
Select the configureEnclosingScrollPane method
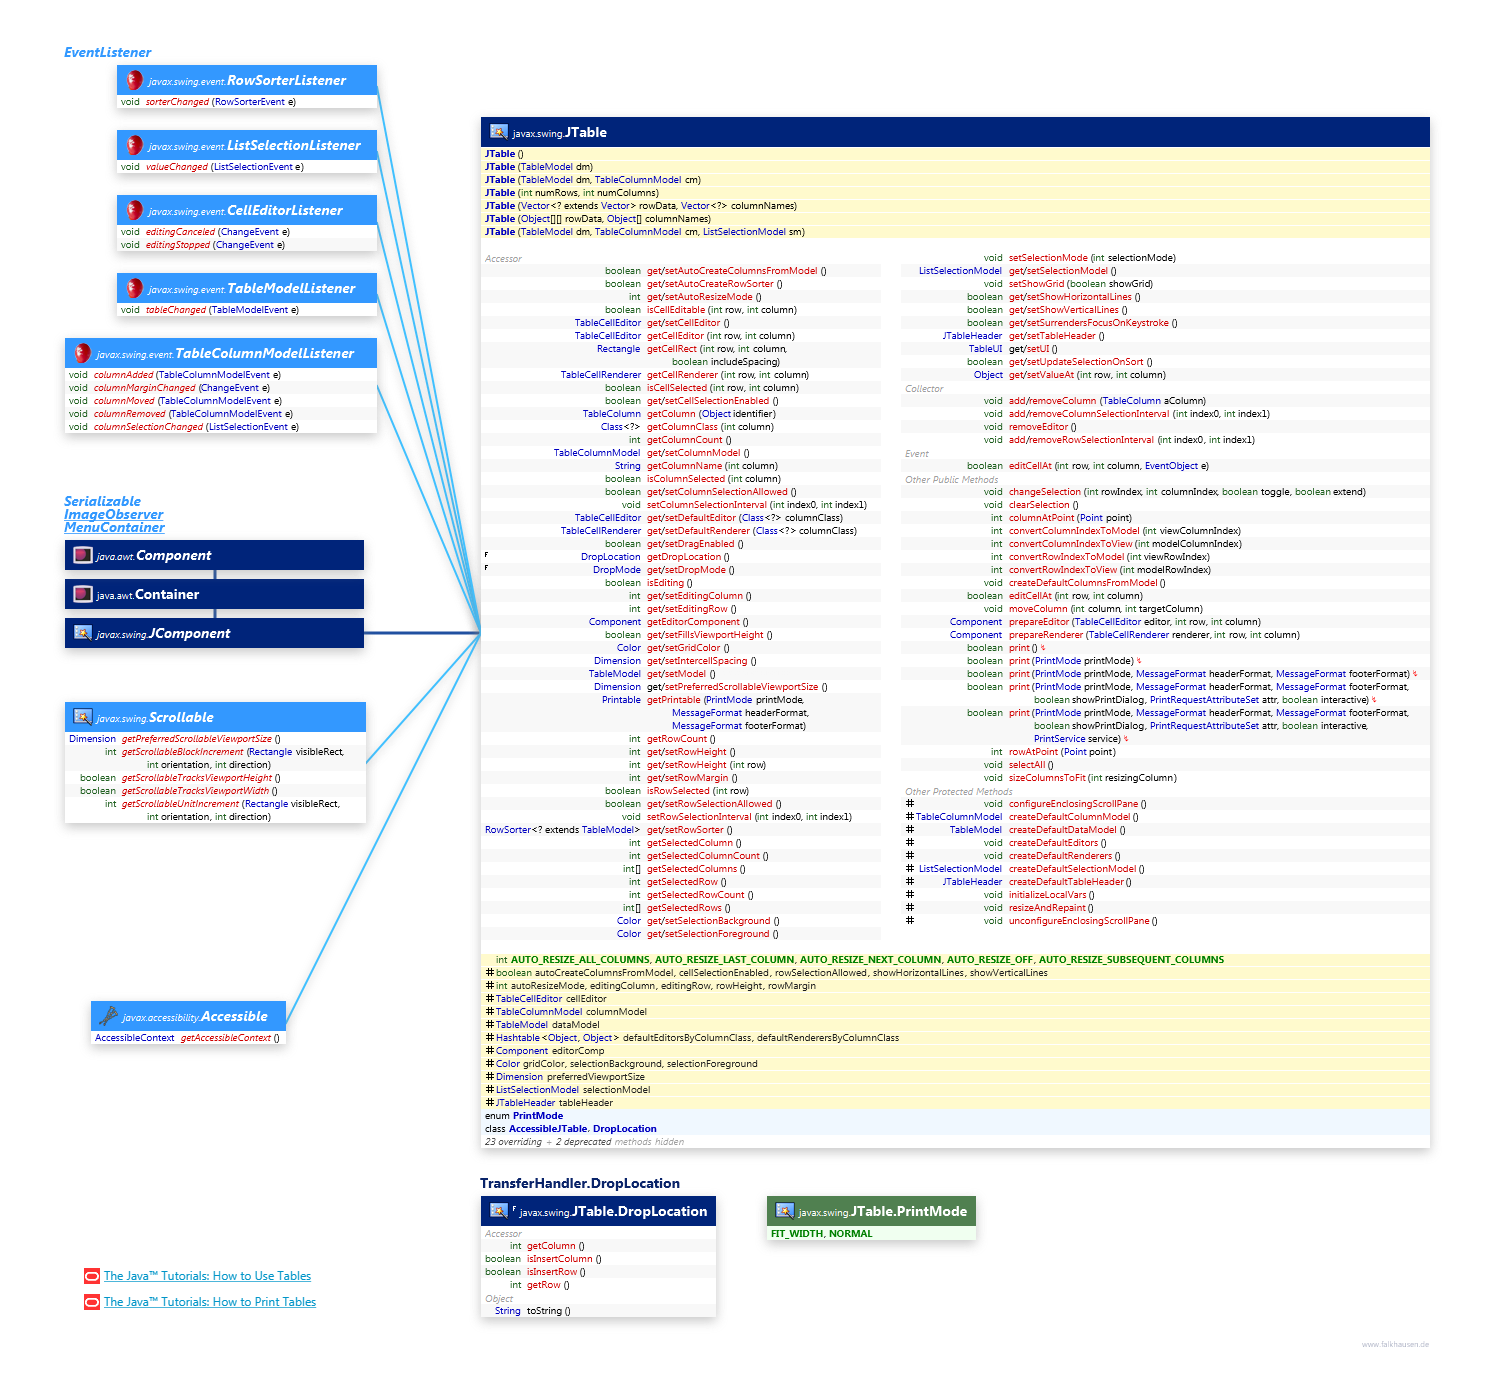click(x=1073, y=804)
